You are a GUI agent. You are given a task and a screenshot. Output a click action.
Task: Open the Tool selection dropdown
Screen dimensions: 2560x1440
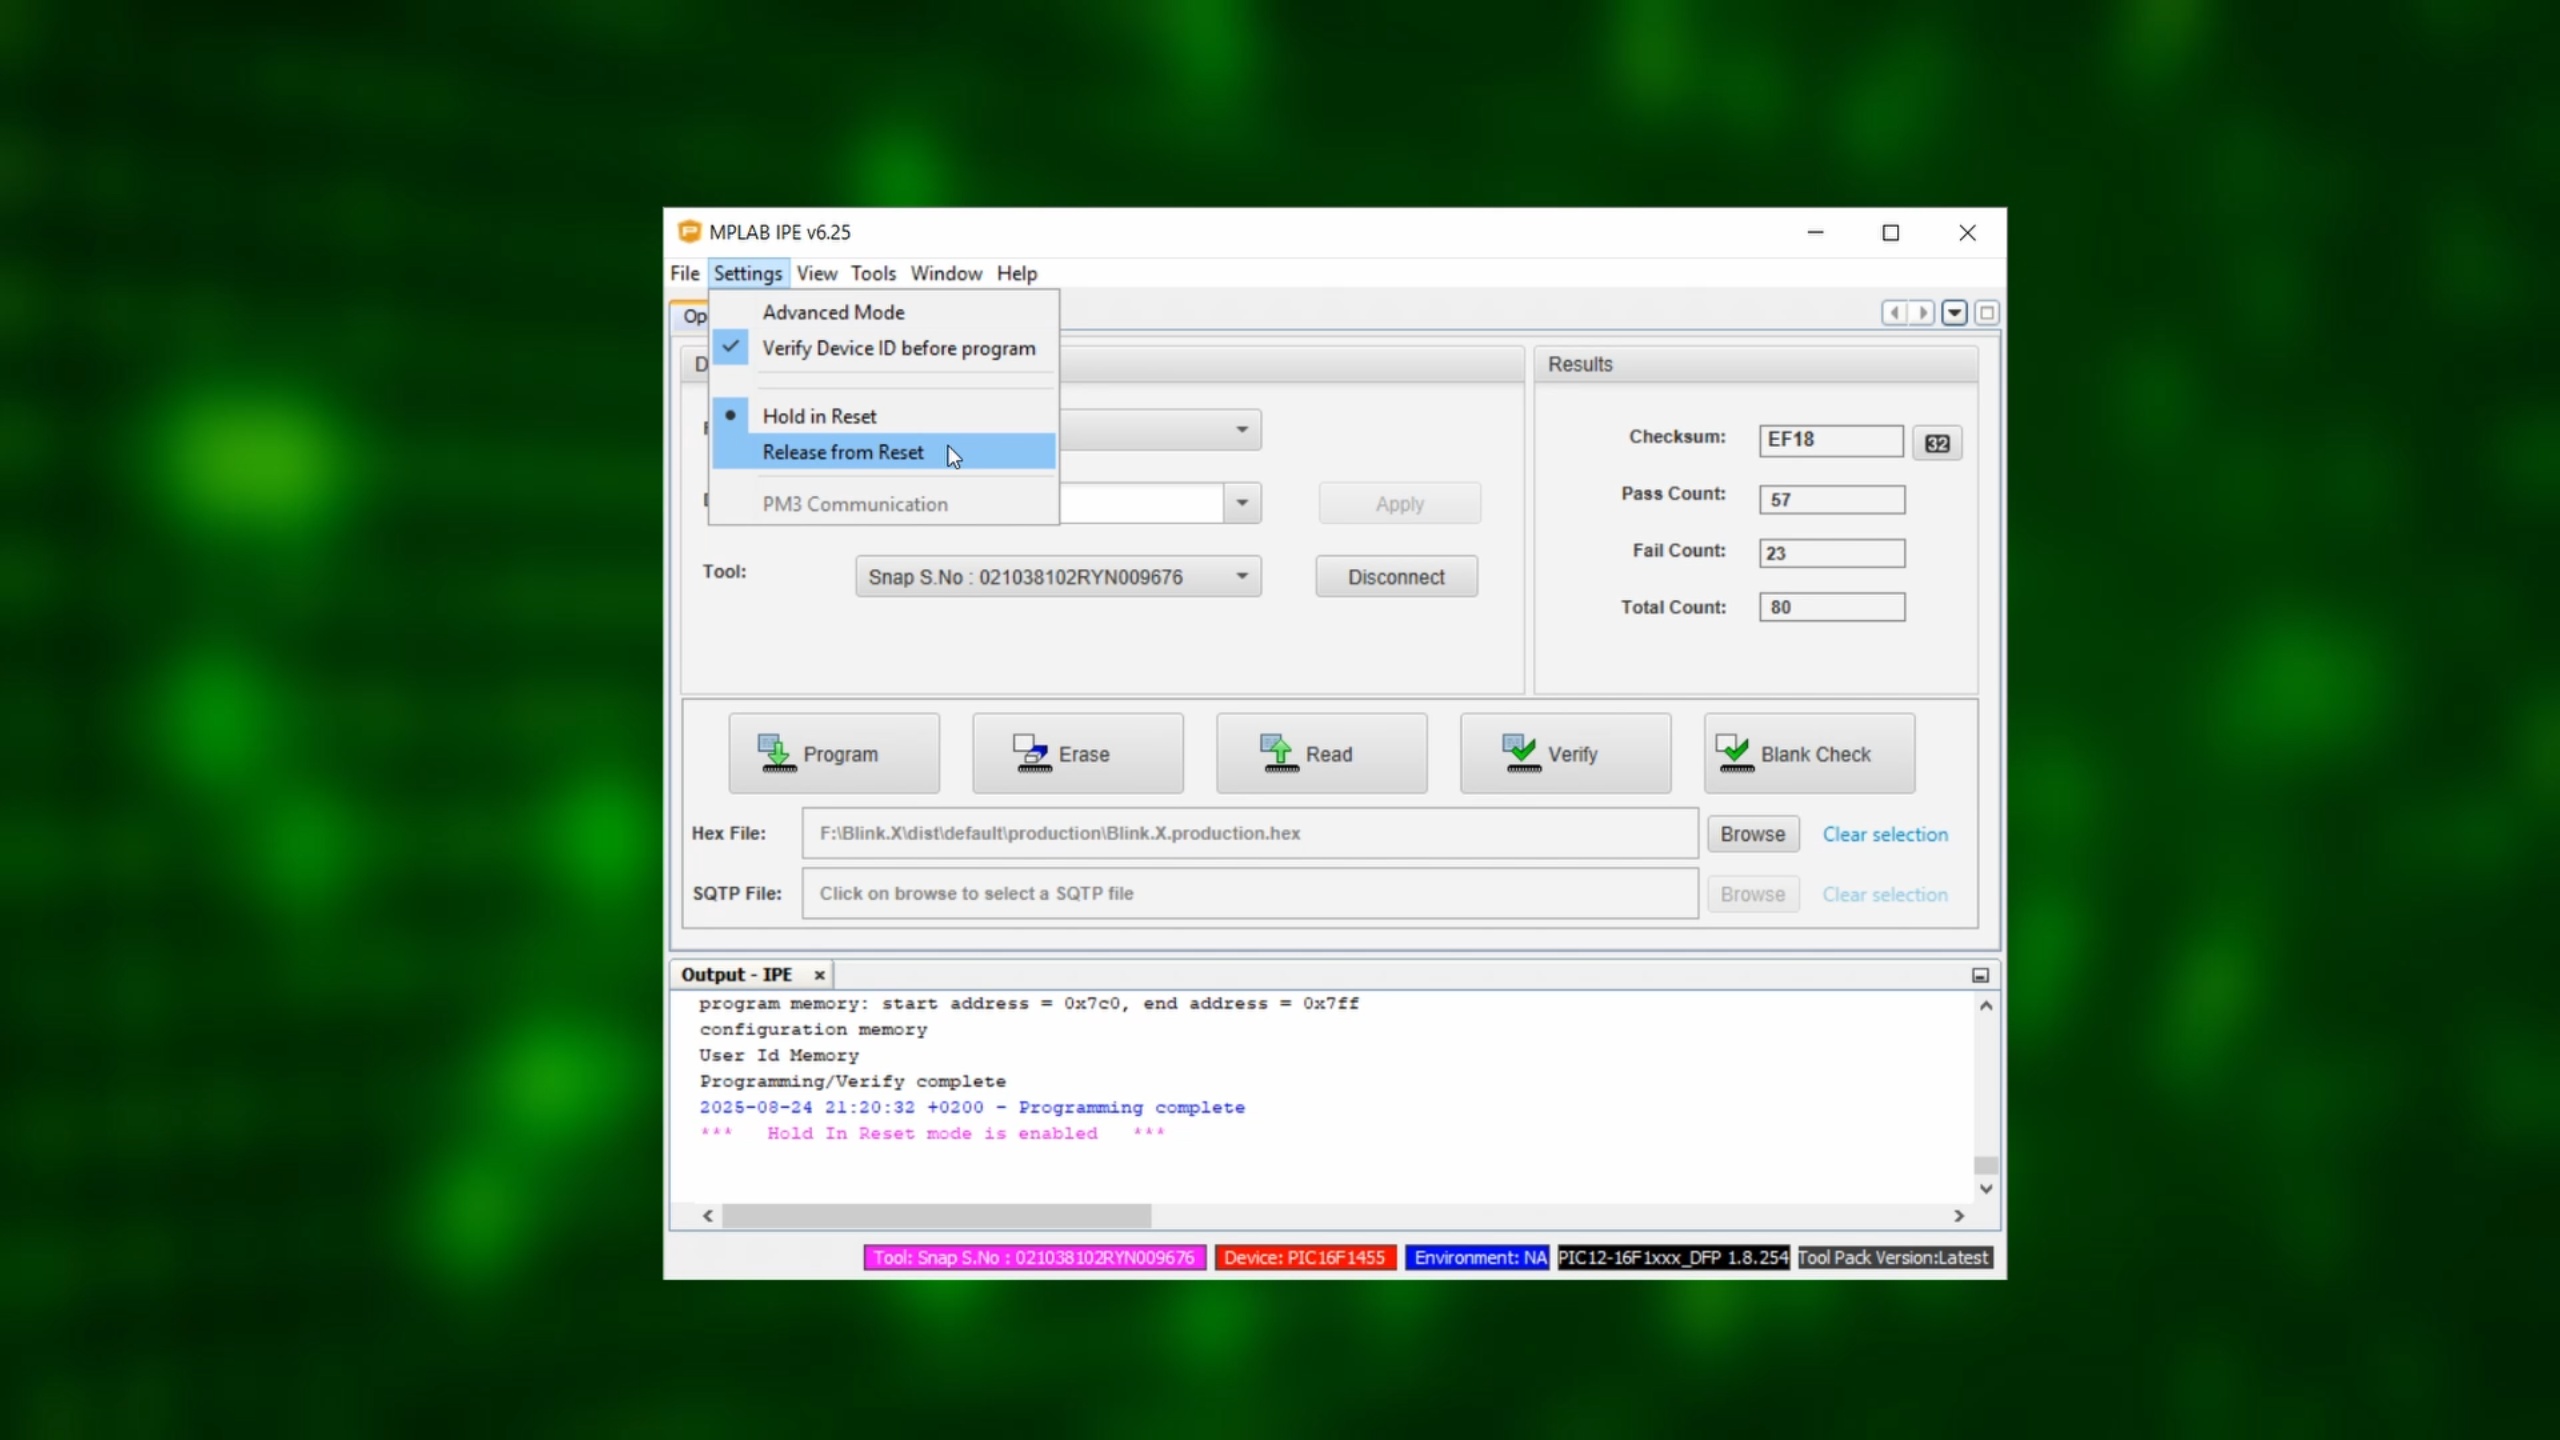(x=1241, y=577)
